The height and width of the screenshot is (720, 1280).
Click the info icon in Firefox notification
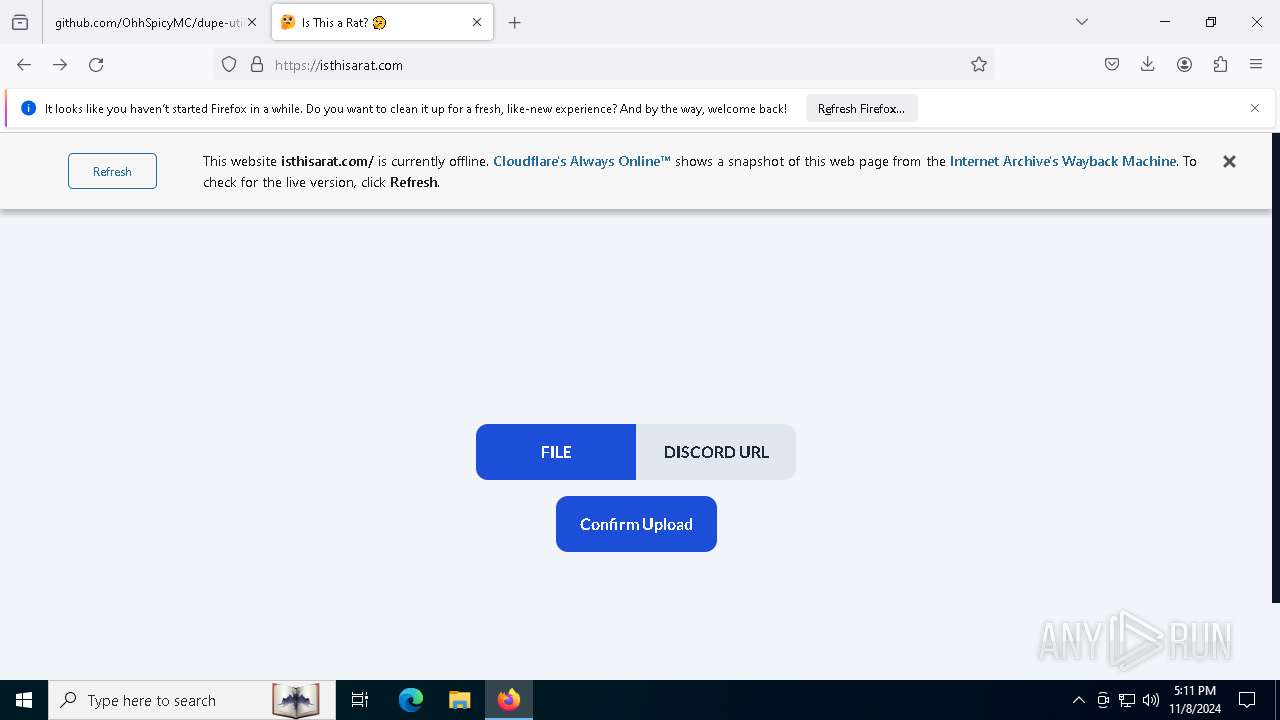(x=28, y=108)
